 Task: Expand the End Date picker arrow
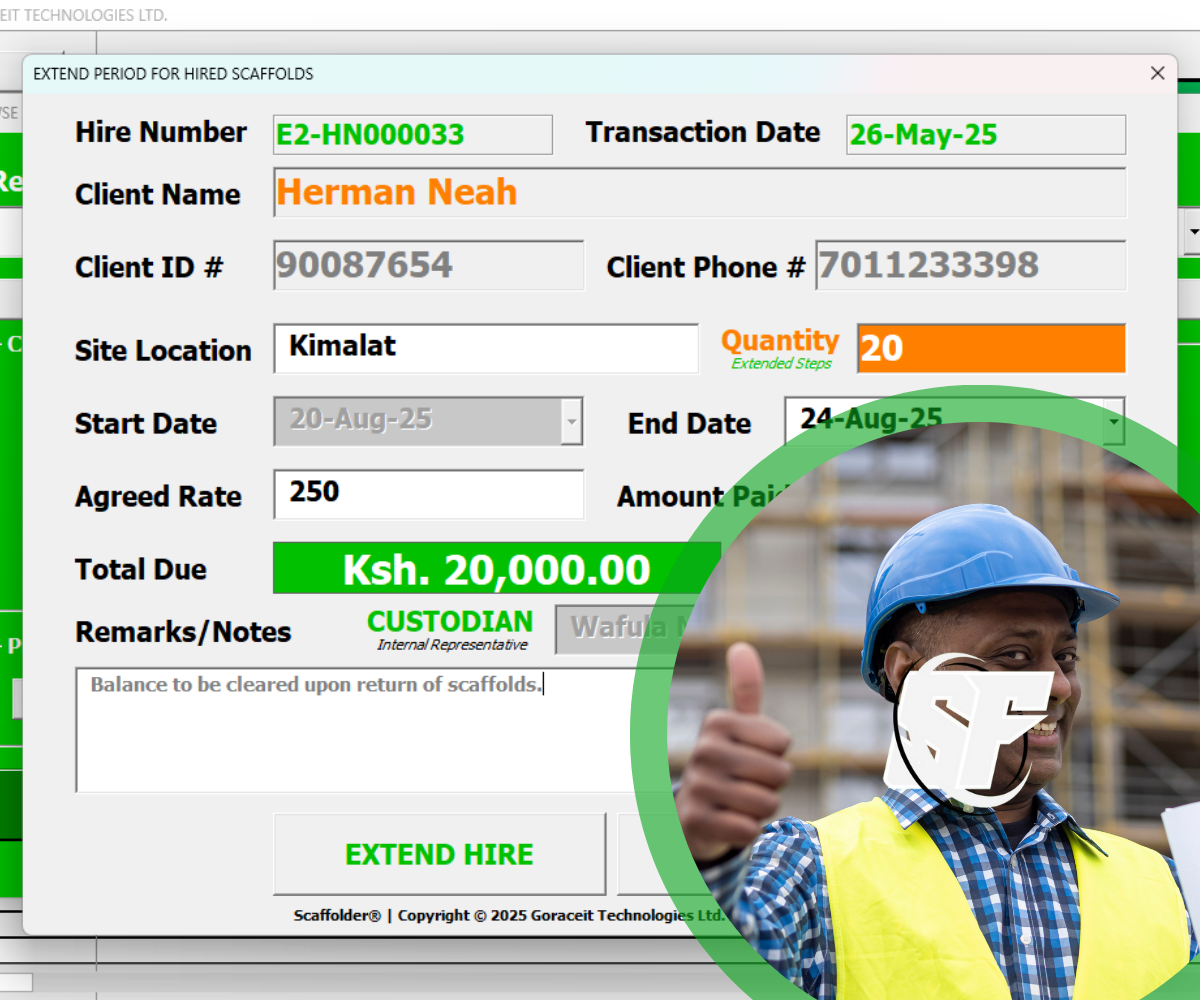click(1113, 422)
